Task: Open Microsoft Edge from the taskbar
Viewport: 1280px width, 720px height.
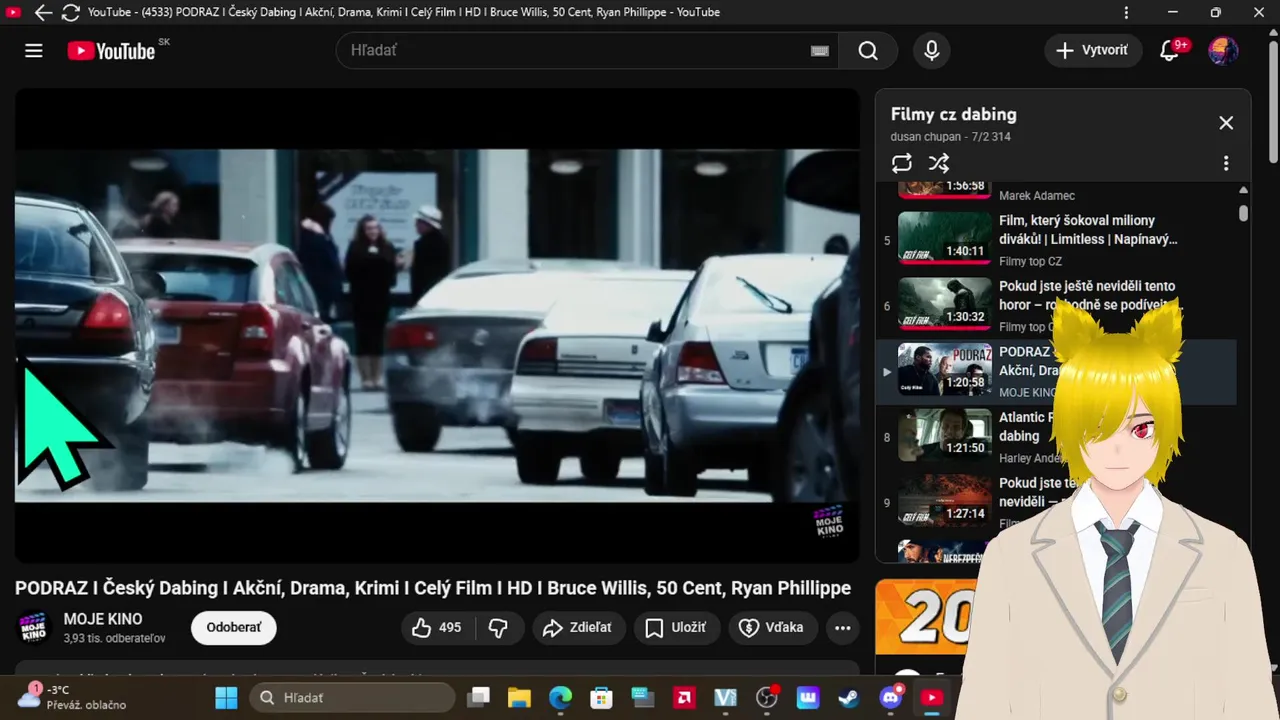Action: click(x=560, y=697)
